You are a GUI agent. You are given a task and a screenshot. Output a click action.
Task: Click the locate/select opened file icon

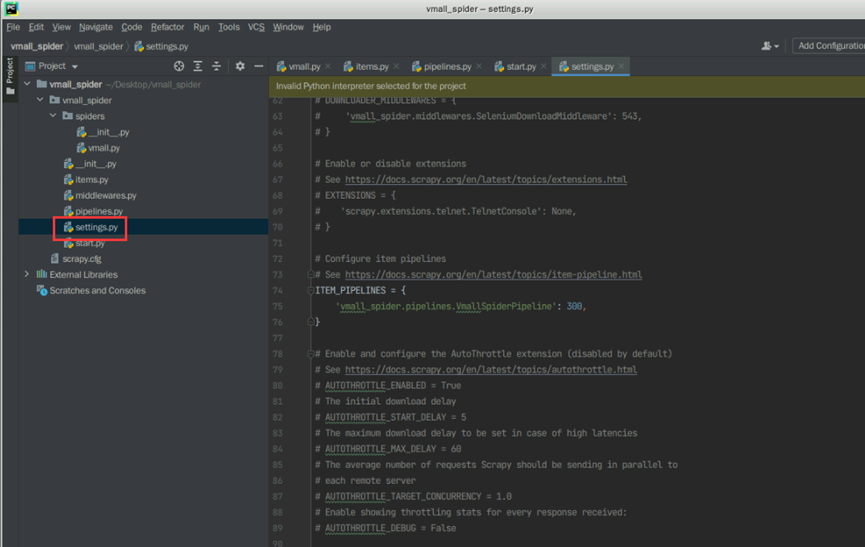(x=179, y=66)
